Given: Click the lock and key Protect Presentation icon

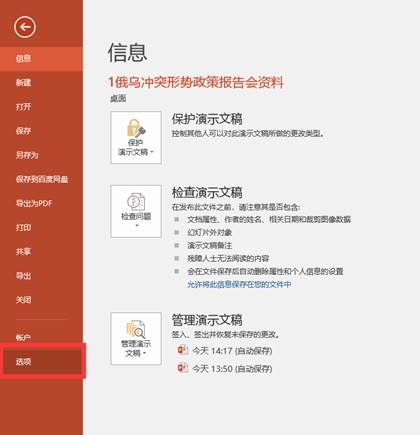Looking at the screenshot, I should (136, 128).
